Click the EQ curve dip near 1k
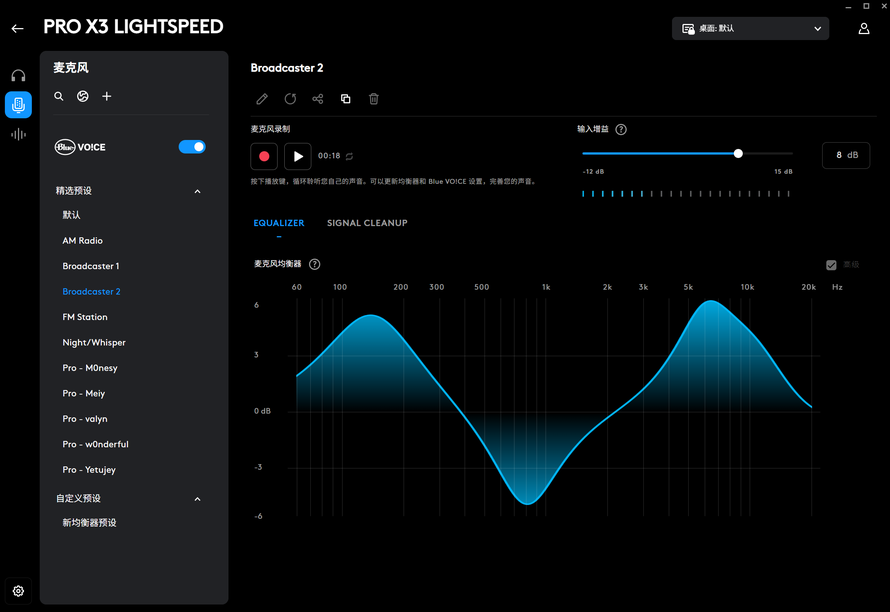The height and width of the screenshot is (612, 890). click(x=527, y=503)
